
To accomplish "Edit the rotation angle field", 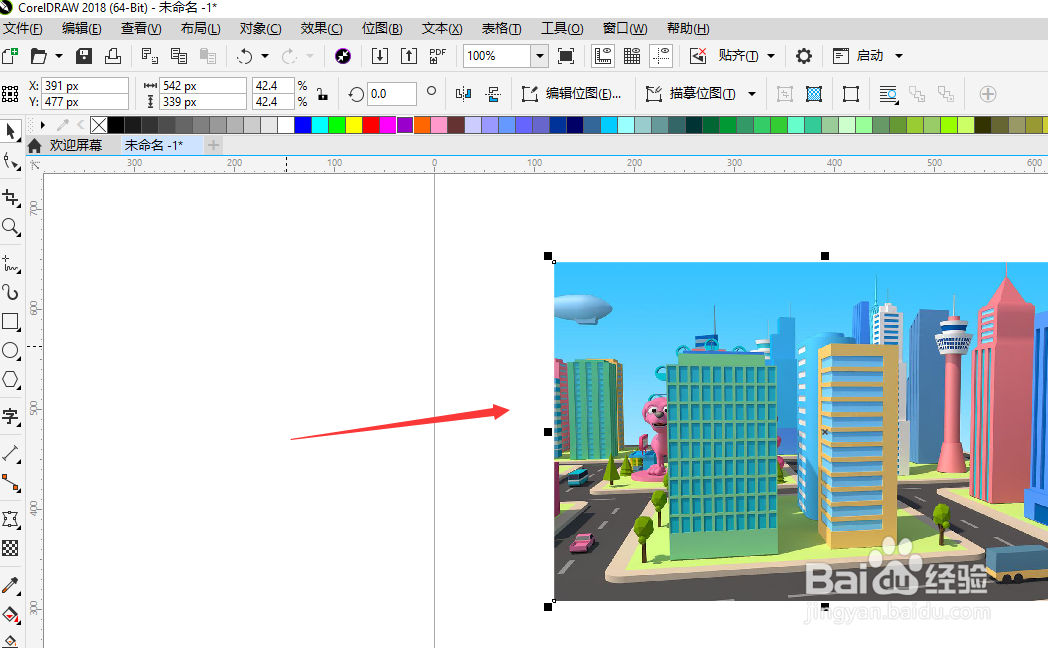I will click(x=392, y=94).
